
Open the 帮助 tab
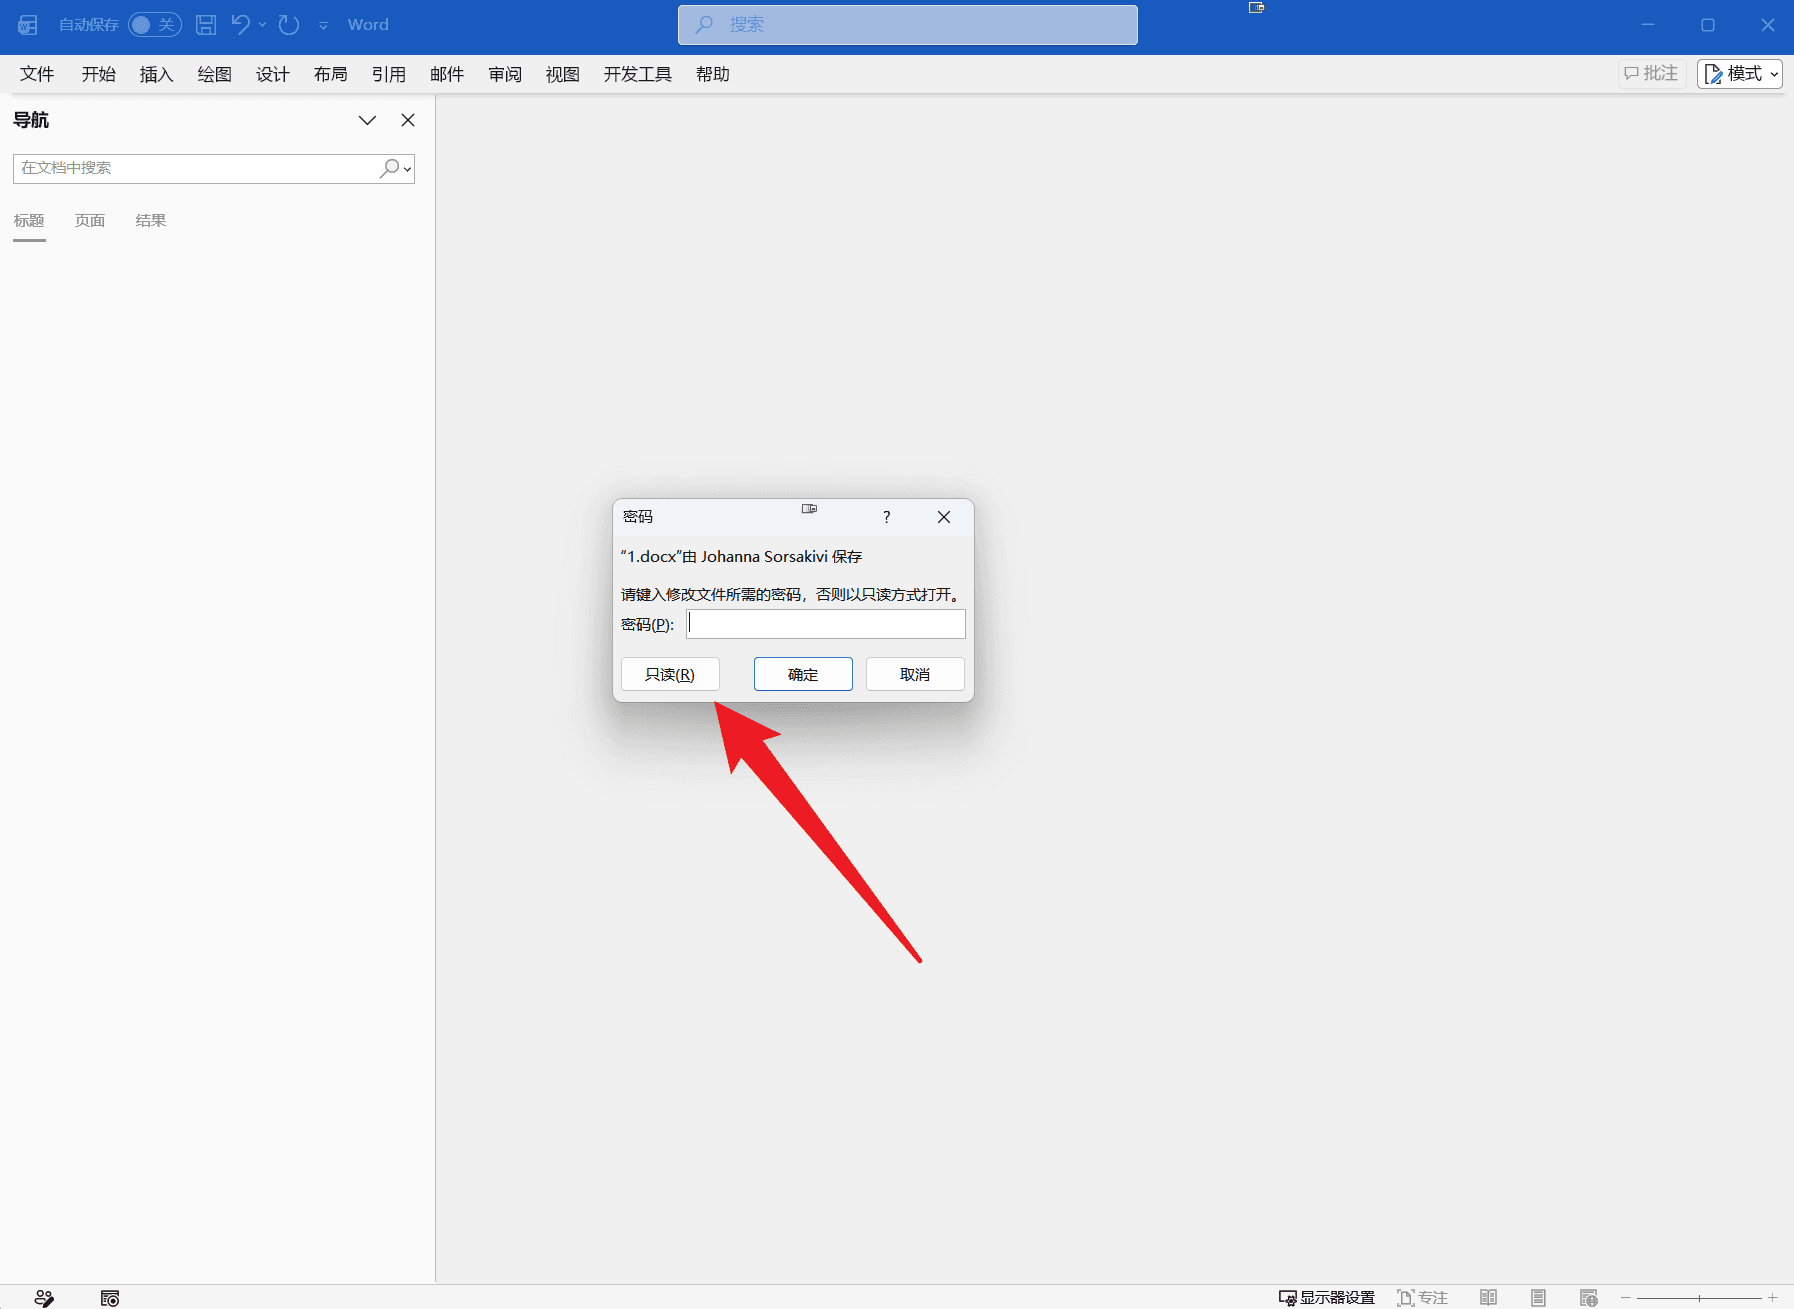712,74
